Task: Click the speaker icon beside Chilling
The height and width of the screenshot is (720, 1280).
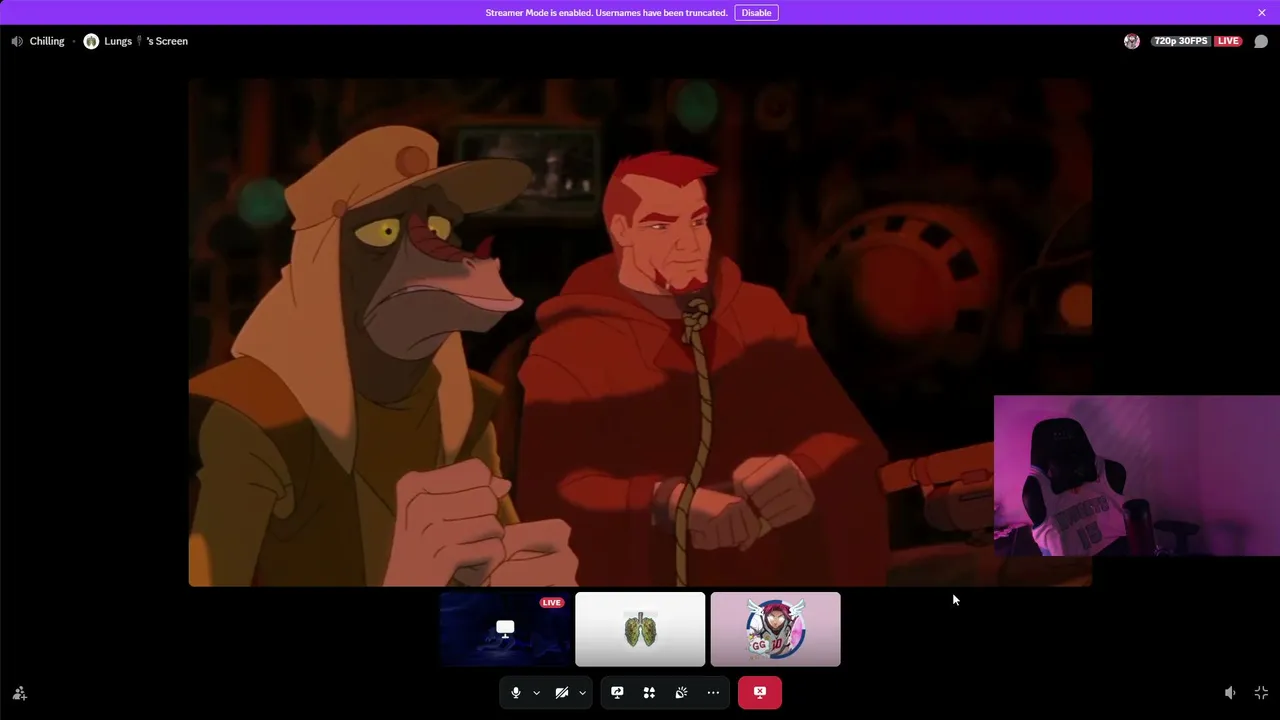Action: click(x=17, y=41)
